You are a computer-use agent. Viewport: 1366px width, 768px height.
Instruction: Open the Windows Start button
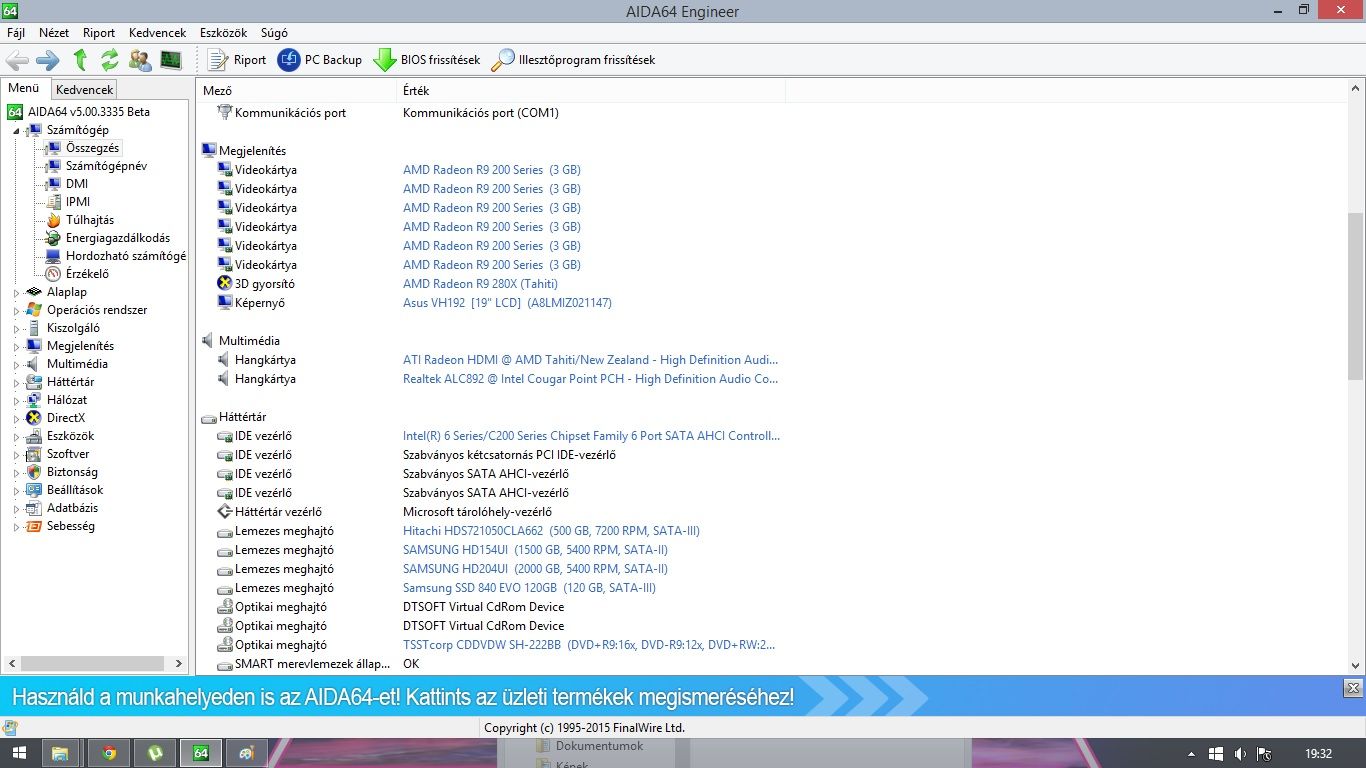tap(19, 753)
